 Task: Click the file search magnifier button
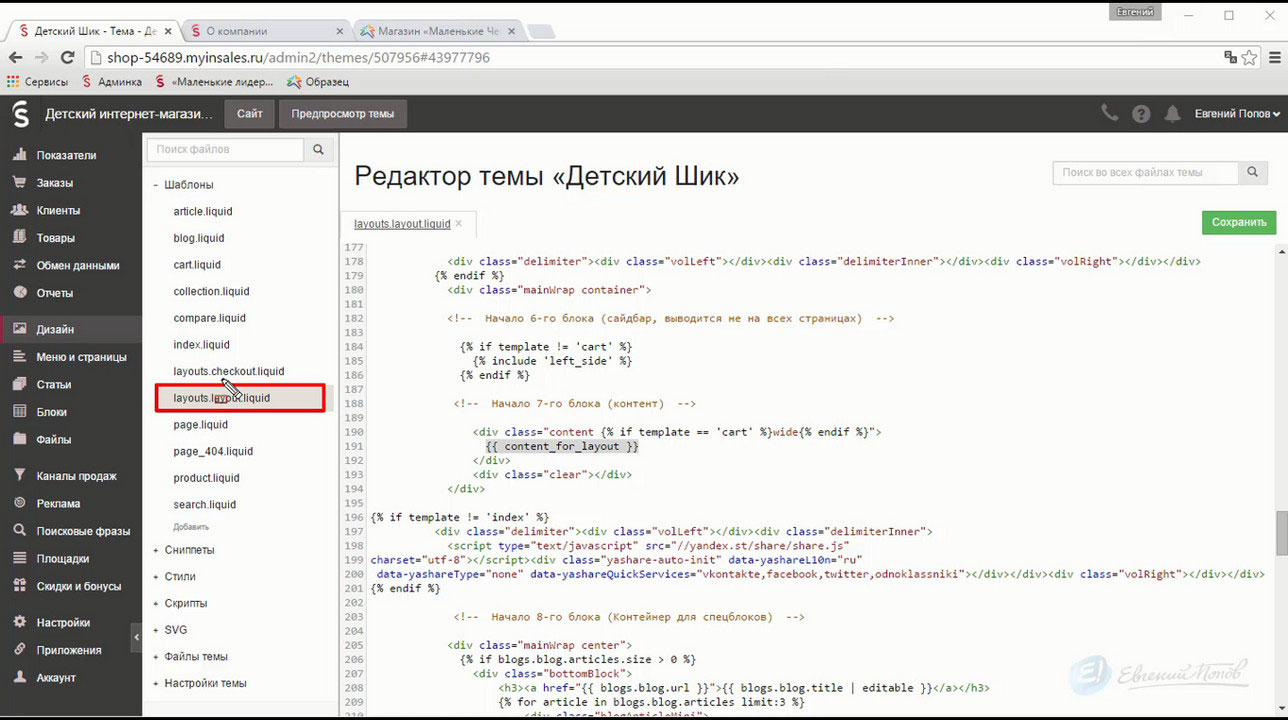318,149
